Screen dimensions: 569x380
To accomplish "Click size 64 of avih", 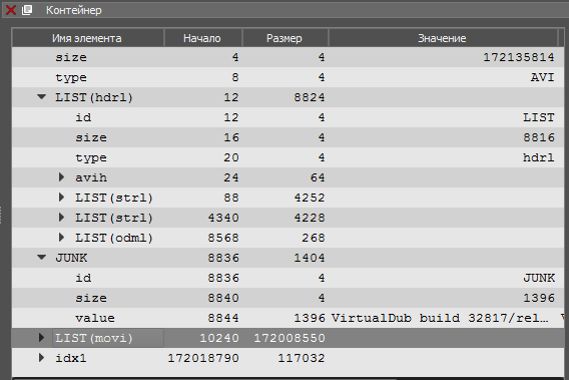I will [x=317, y=177].
